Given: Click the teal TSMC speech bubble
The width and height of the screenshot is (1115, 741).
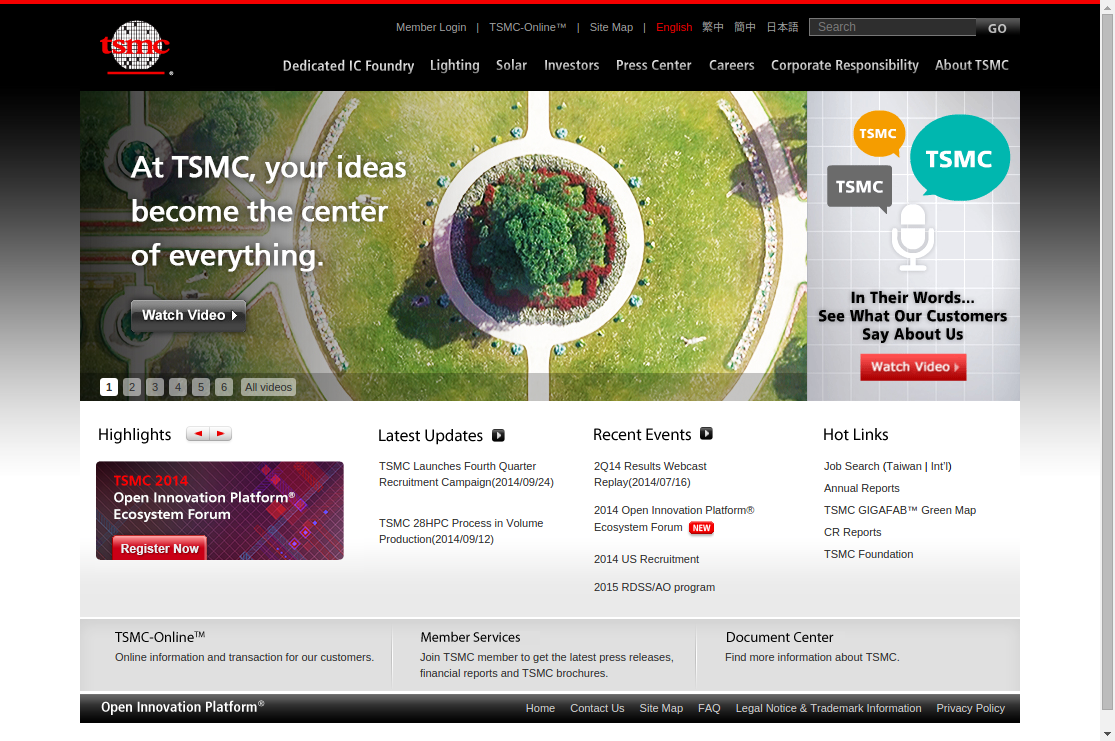Looking at the screenshot, I should coord(958,158).
